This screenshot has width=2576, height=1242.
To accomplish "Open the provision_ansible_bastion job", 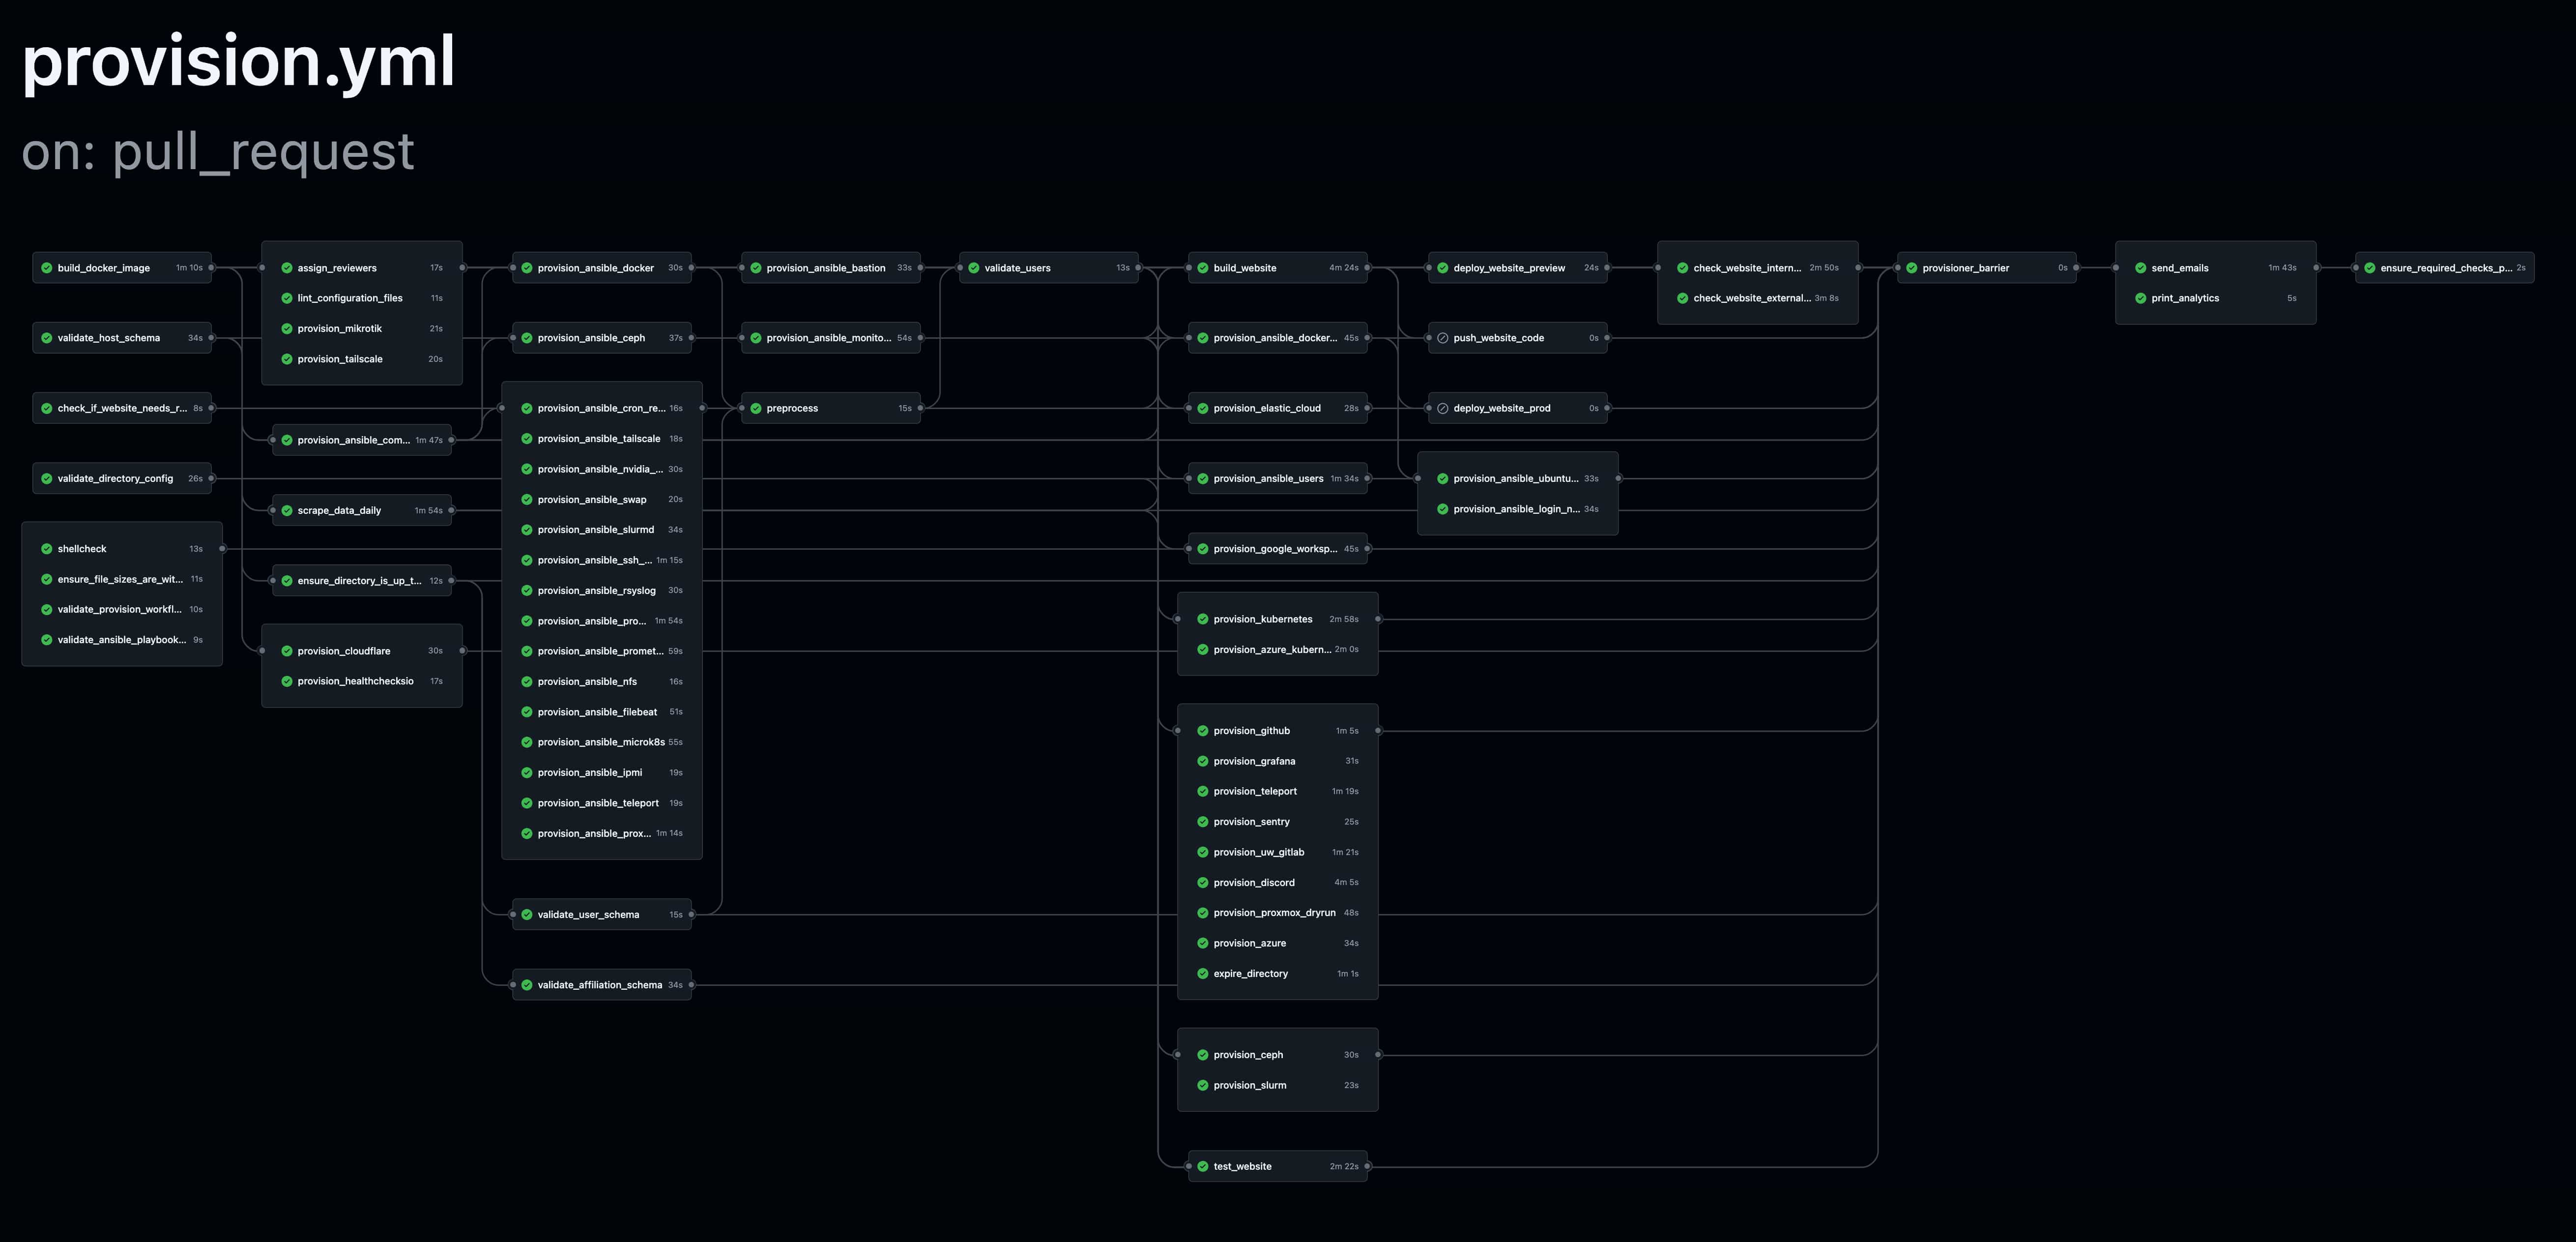I will [x=826, y=267].
